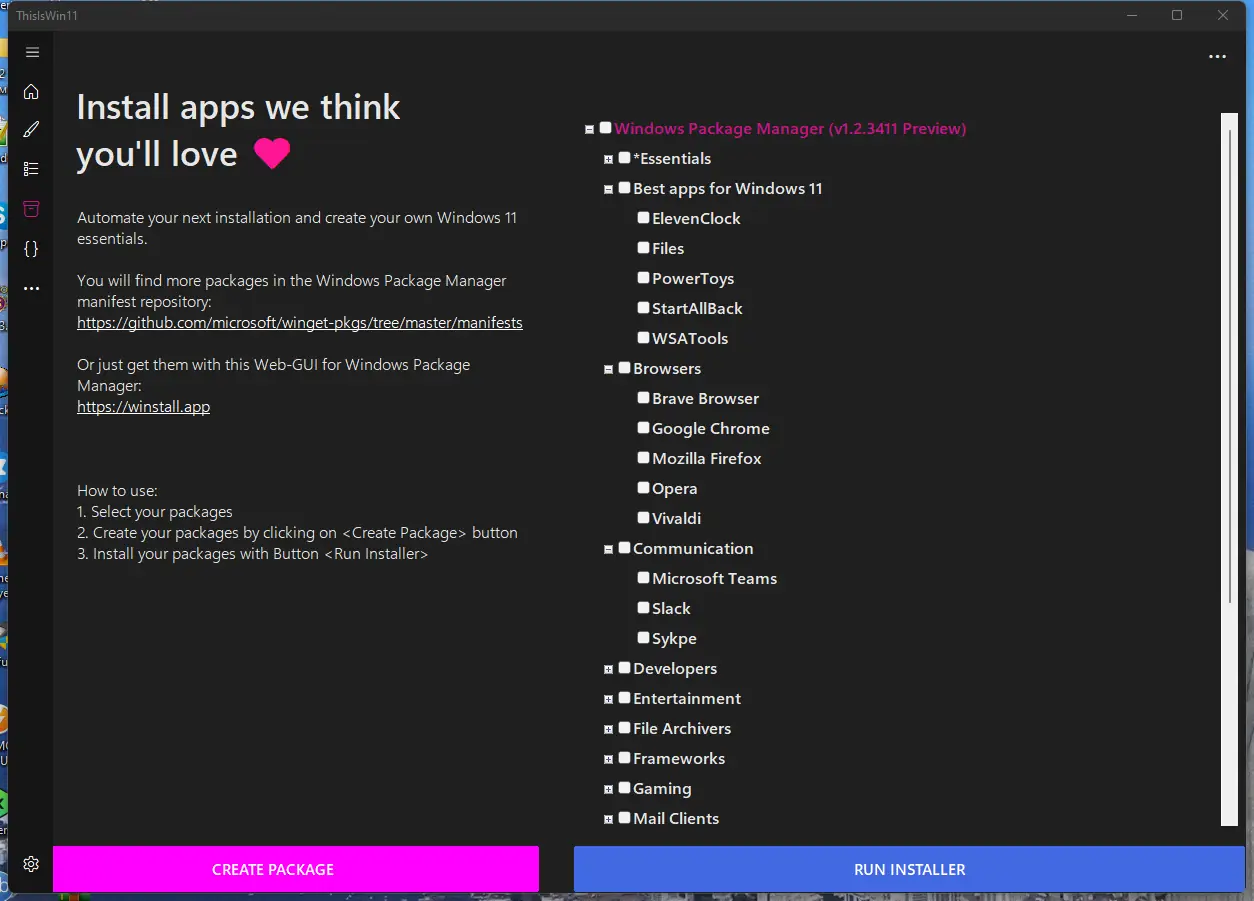This screenshot has width=1254, height=901.
Task: Click the RUN INSTALLER button
Action: [x=909, y=869]
